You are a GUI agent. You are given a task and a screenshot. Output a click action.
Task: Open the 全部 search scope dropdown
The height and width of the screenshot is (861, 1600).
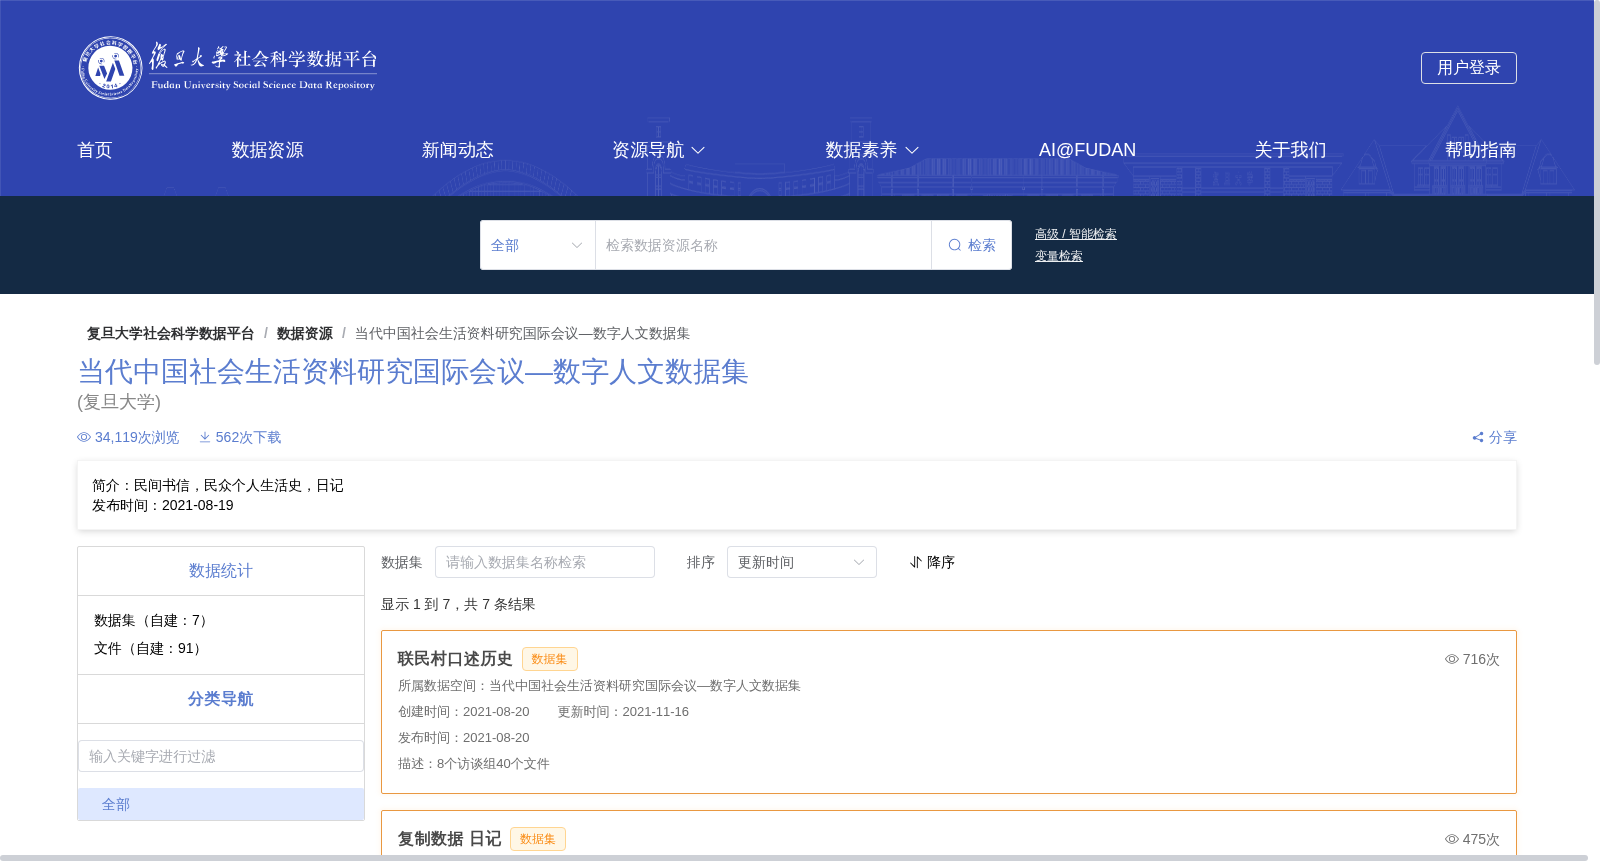click(x=538, y=245)
